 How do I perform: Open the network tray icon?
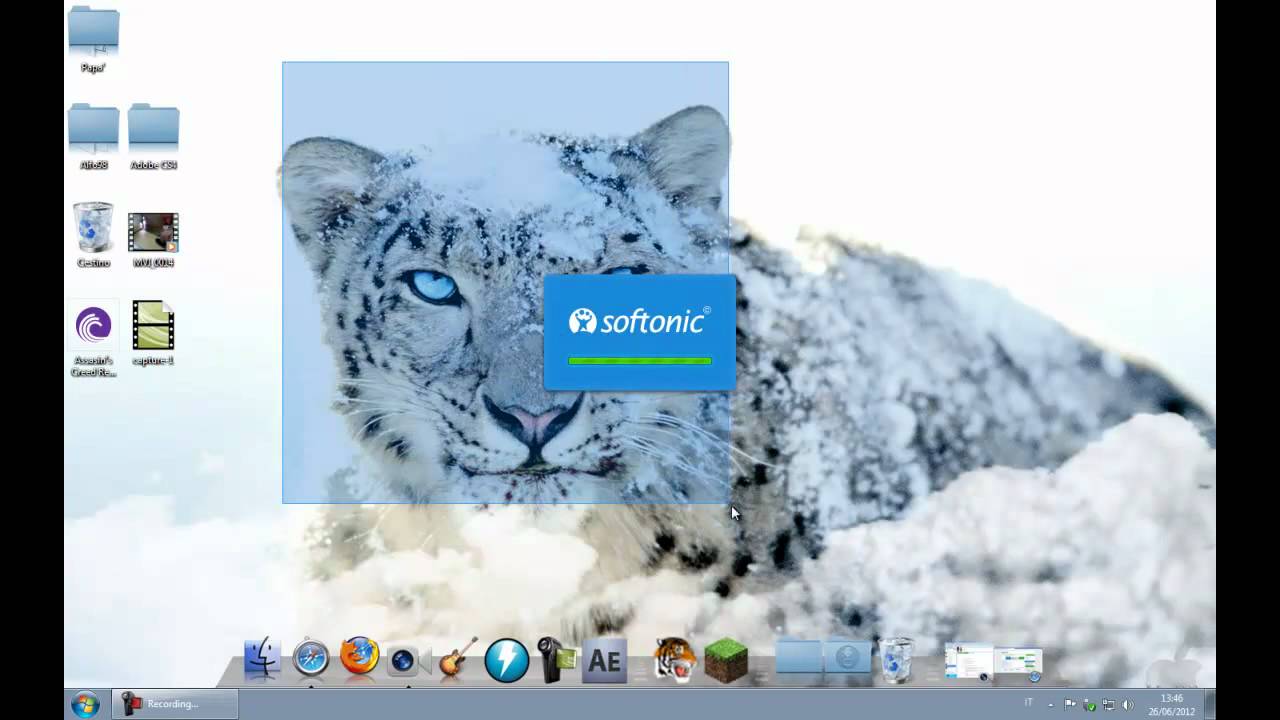tap(1109, 704)
